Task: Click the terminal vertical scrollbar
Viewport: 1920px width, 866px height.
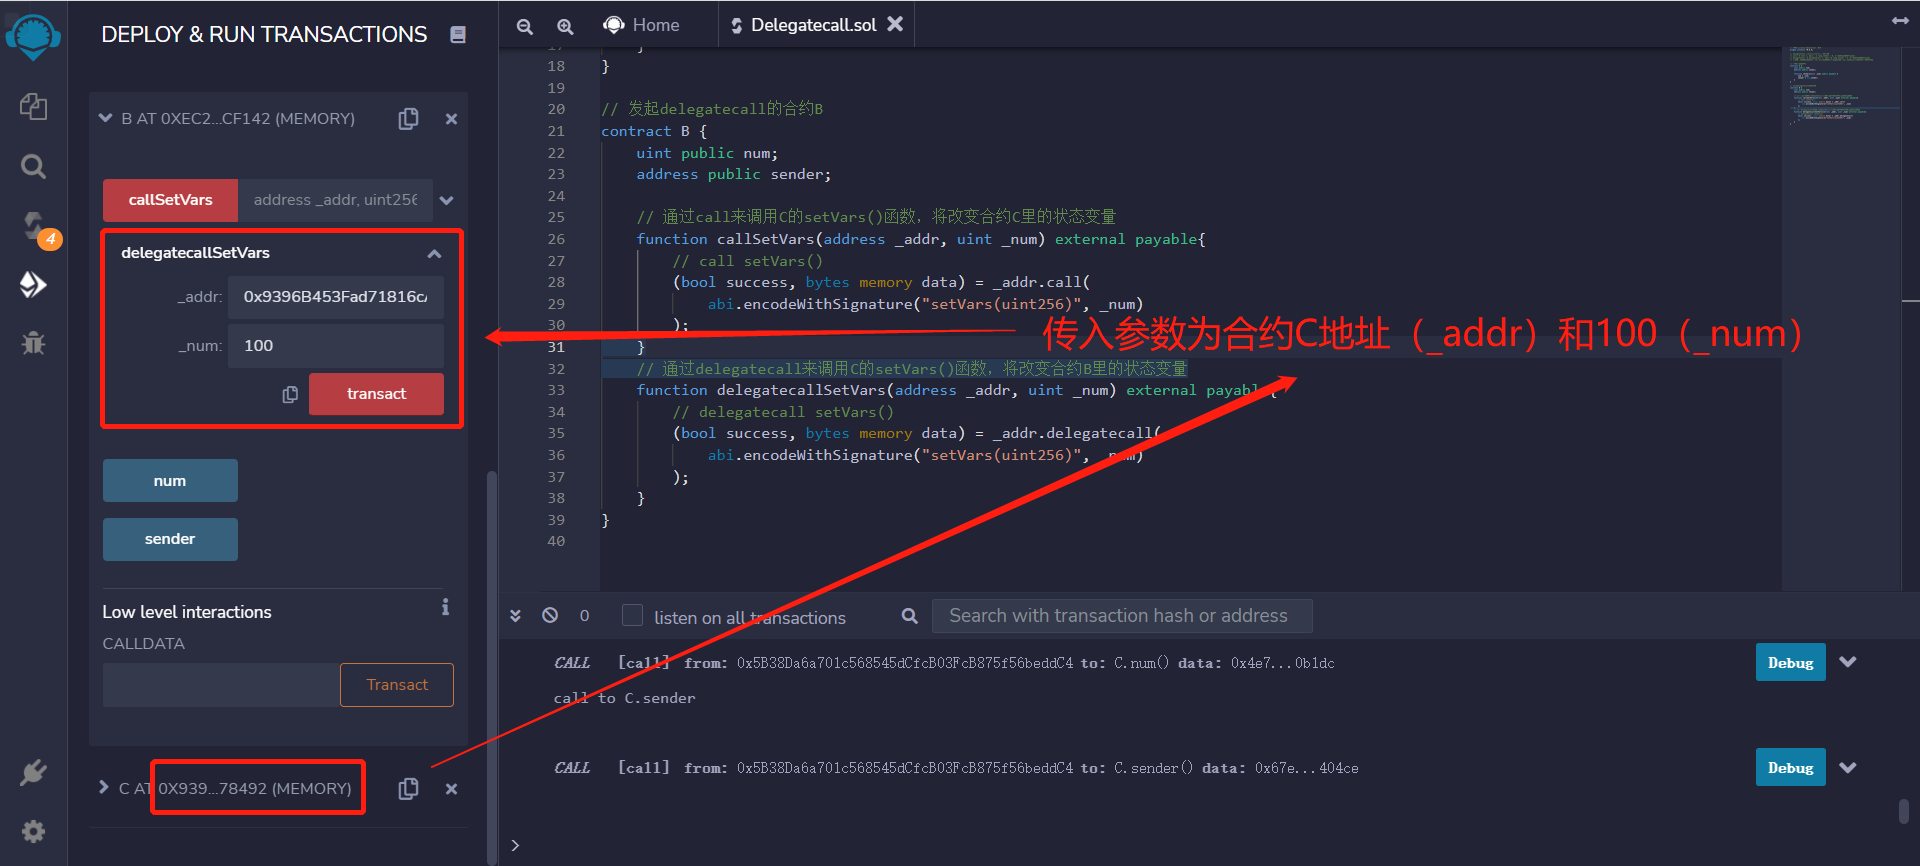Action: point(1904,811)
